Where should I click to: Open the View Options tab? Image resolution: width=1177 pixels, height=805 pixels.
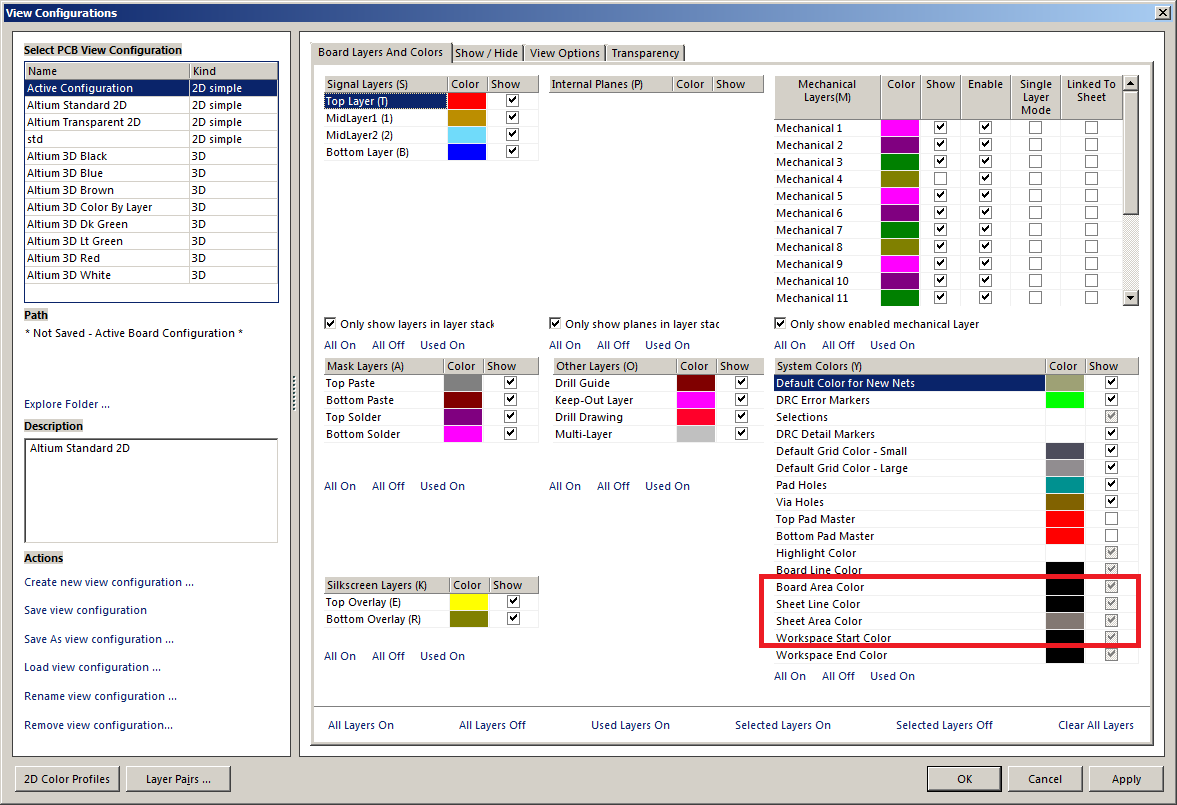(x=564, y=53)
